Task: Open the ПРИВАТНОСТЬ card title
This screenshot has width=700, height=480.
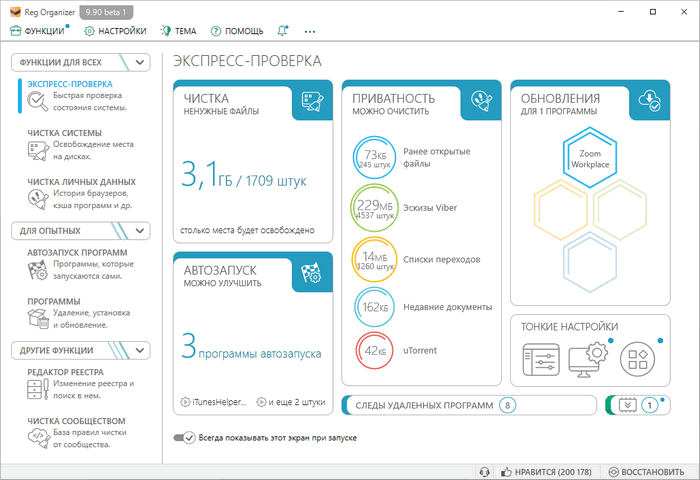Action: tap(393, 98)
